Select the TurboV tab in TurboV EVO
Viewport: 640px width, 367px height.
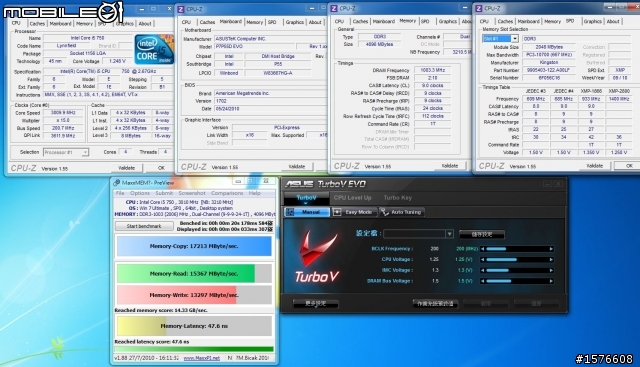(x=307, y=198)
